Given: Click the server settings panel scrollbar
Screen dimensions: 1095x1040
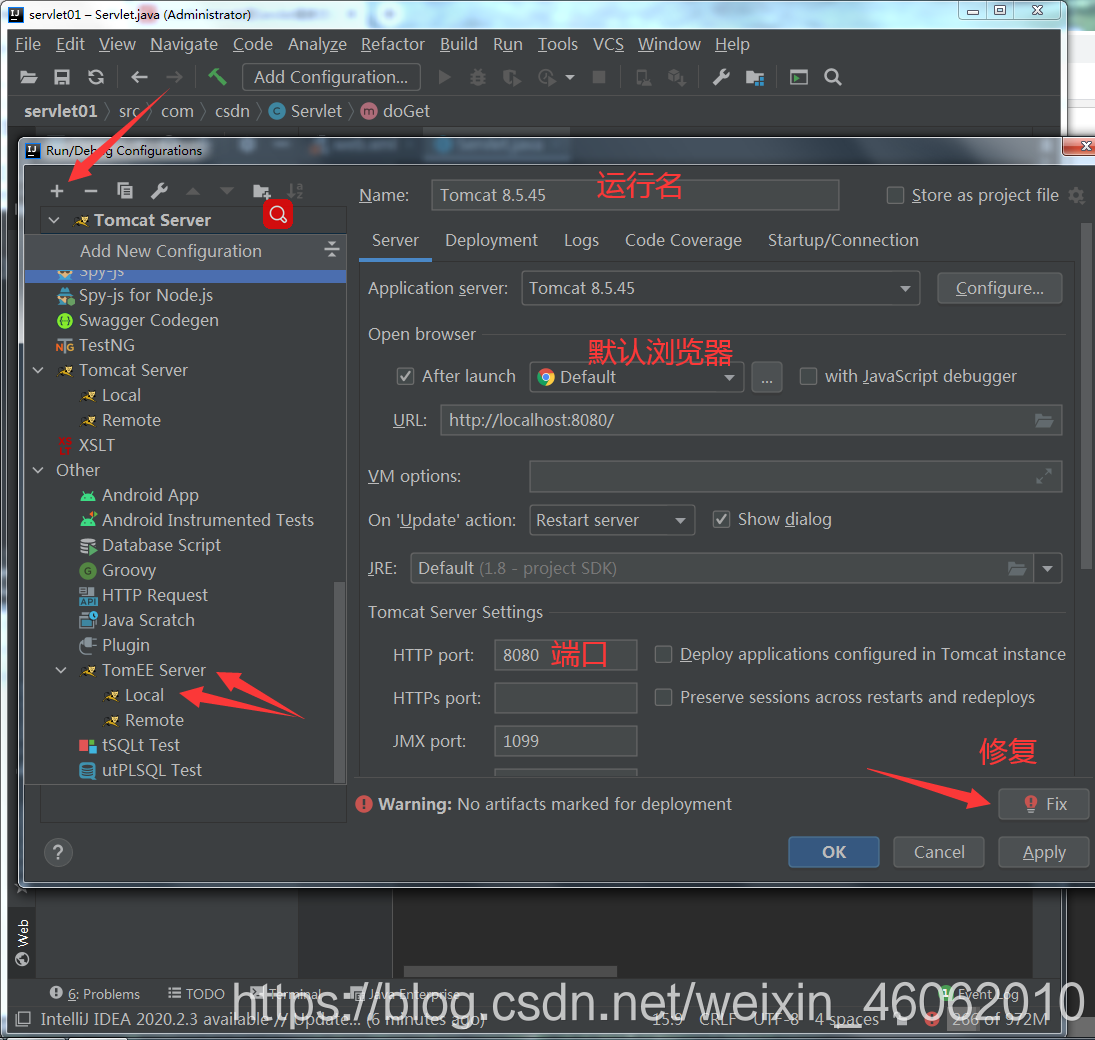Looking at the screenshot, I should pos(1086,395).
